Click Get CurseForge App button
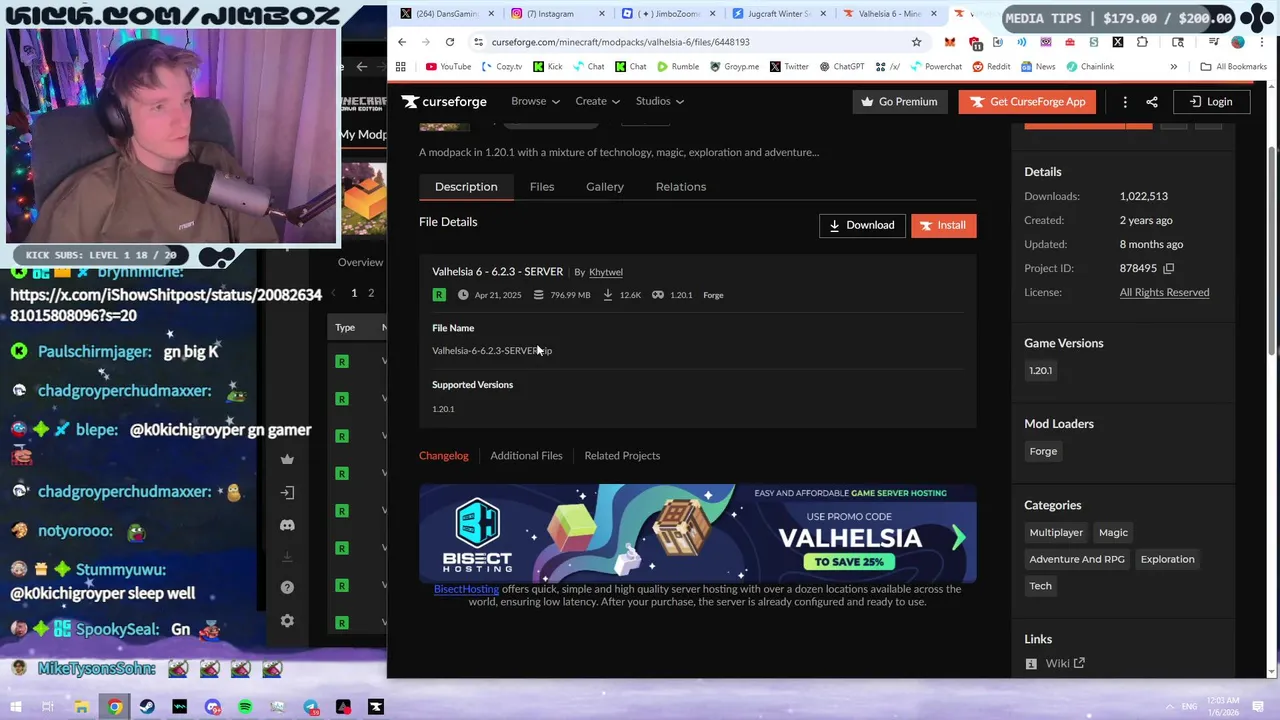Viewport: 1280px width, 720px height. pyautogui.click(x=1027, y=101)
